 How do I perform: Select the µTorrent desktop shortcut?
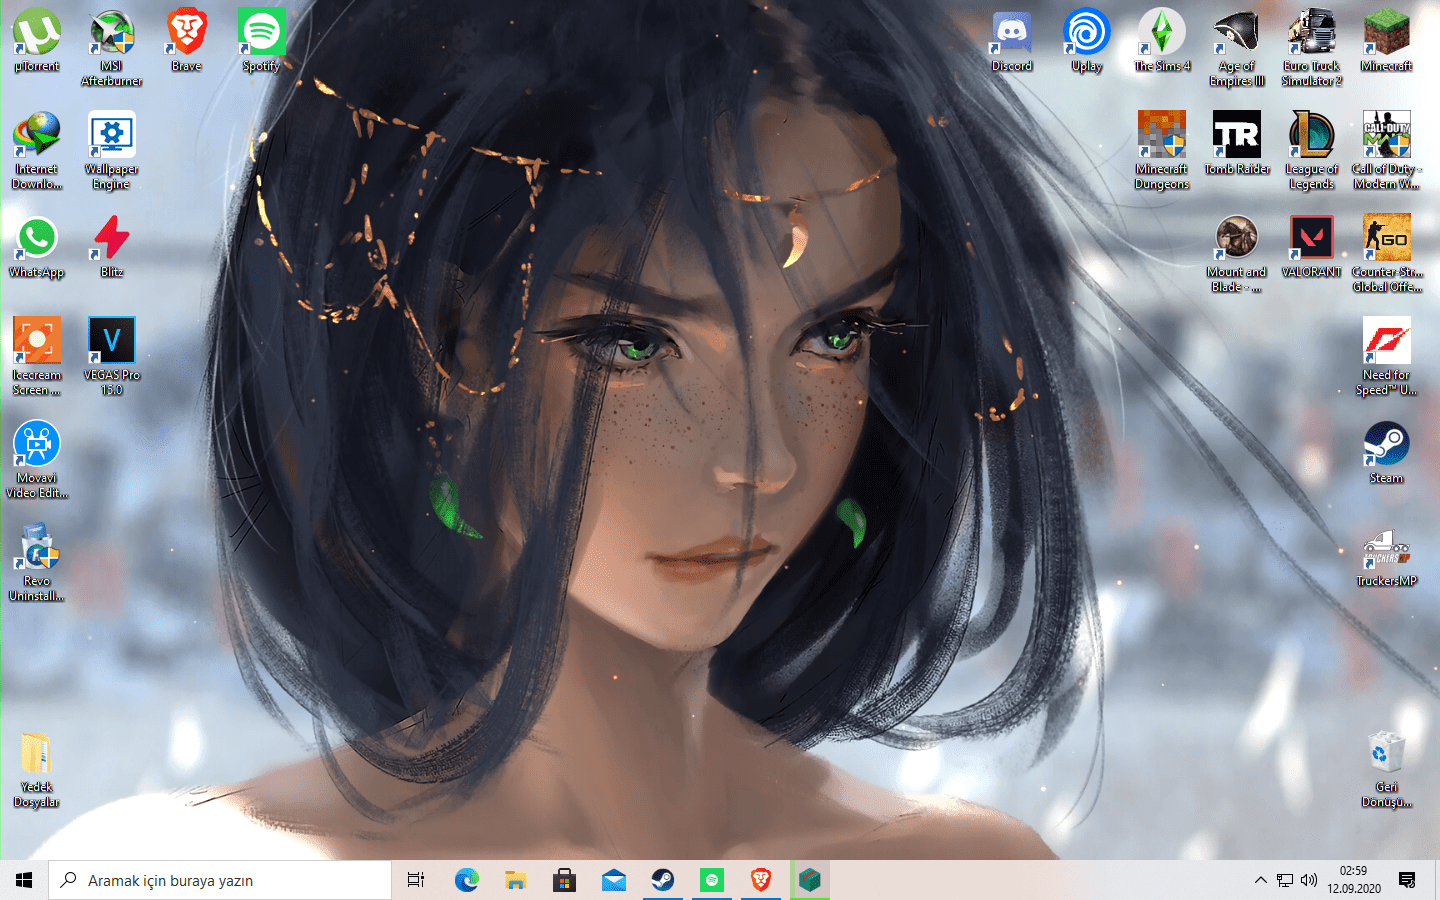(x=37, y=40)
